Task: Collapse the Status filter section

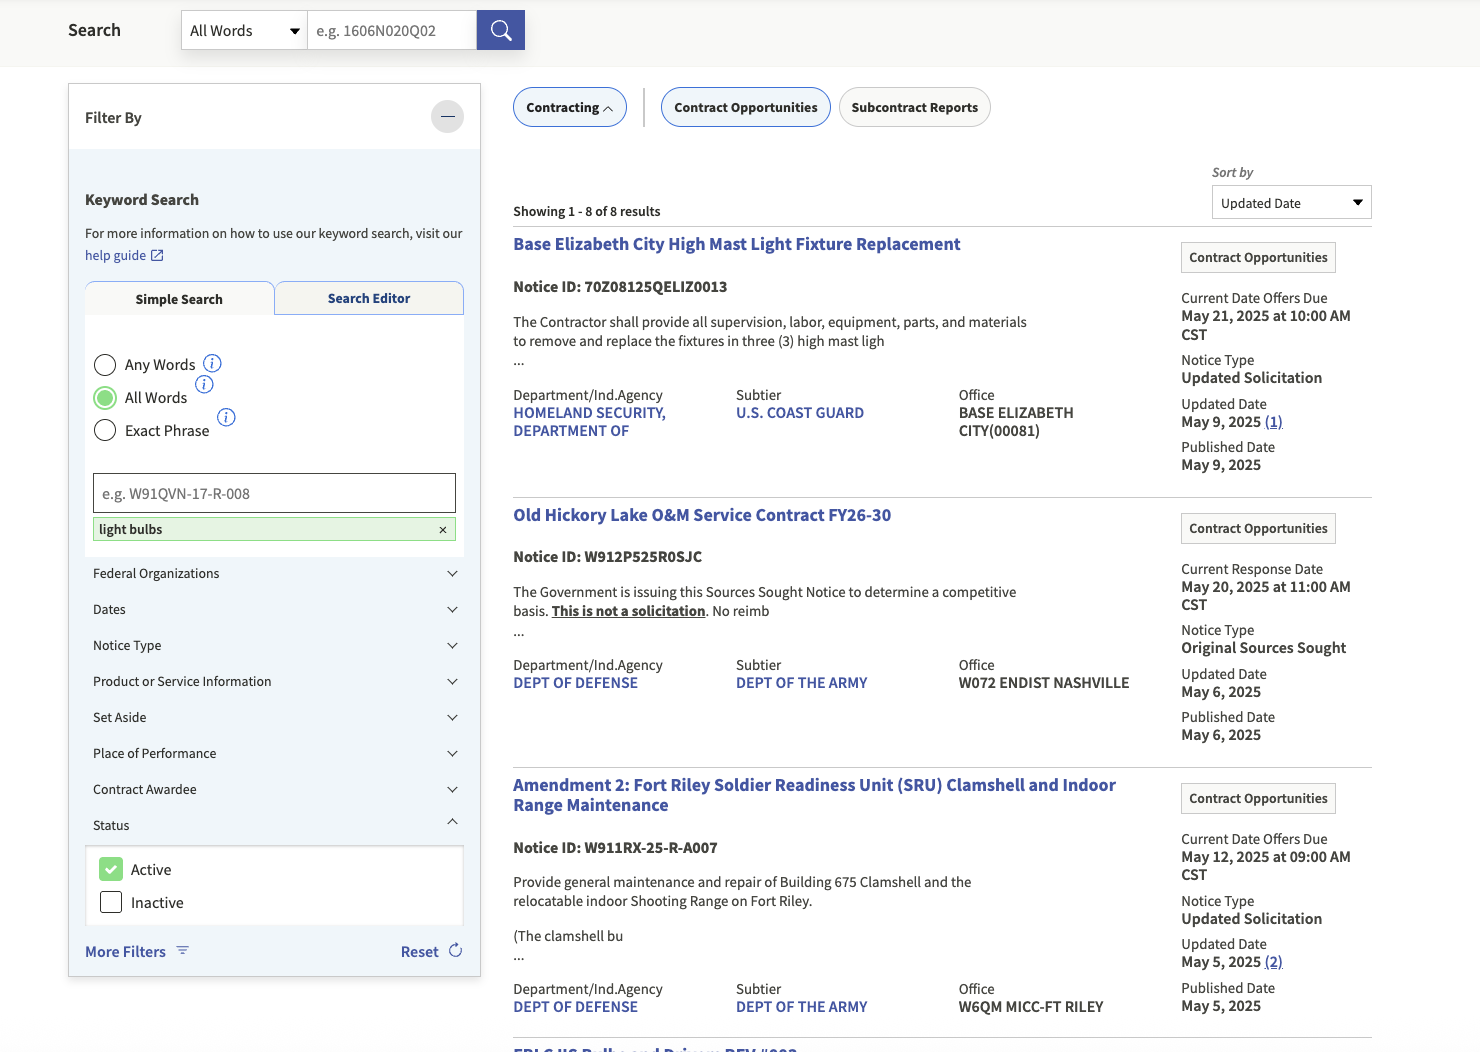Action: pyautogui.click(x=274, y=825)
